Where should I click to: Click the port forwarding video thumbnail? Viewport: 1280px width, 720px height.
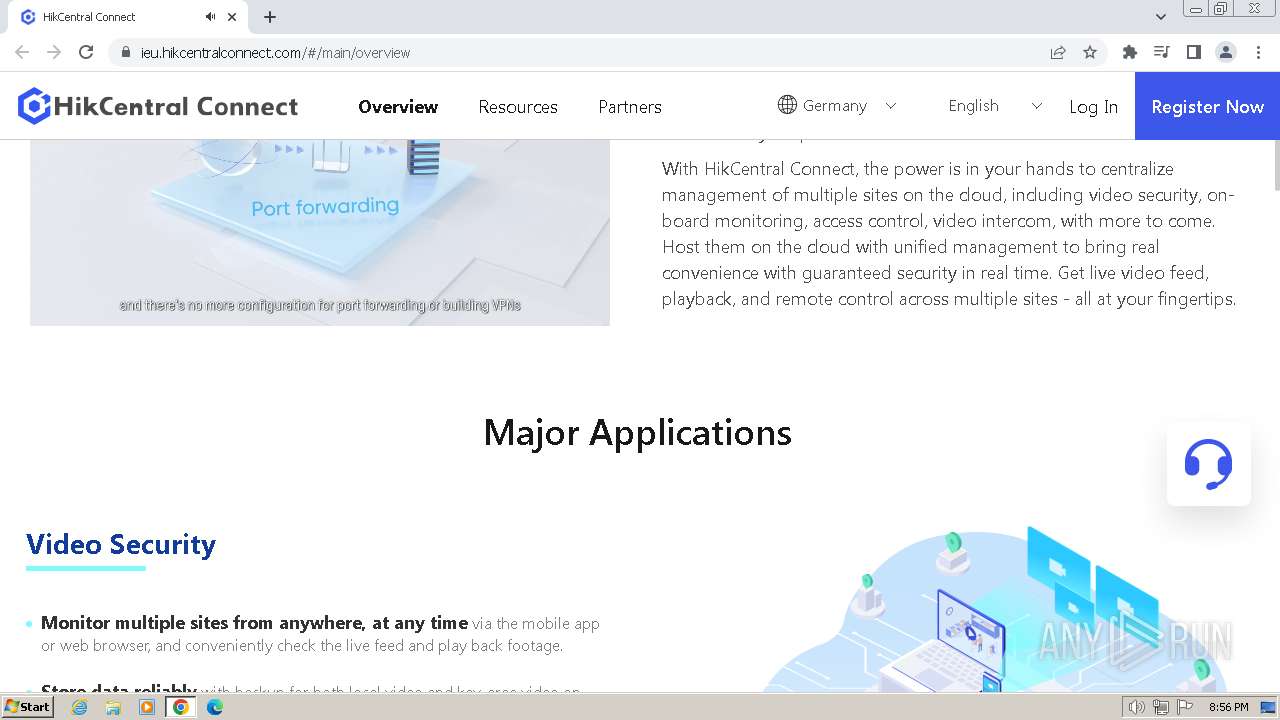click(x=320, y=232)
